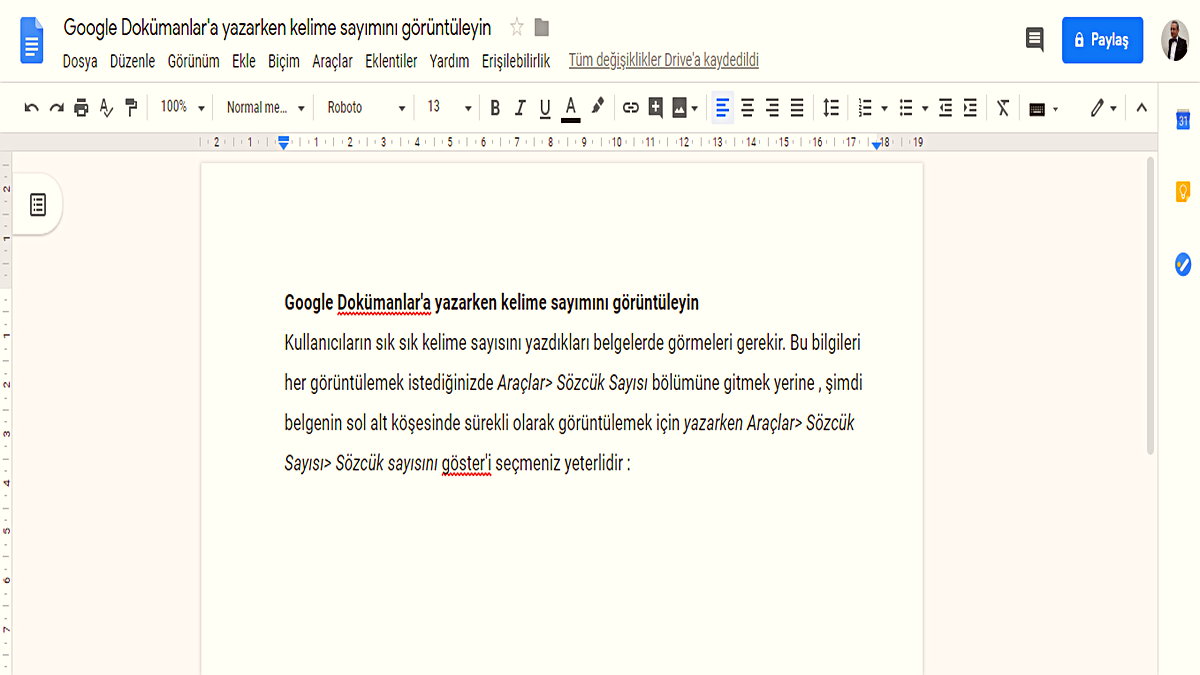Click the user profile avatar
The height and width of the screenshot is (675, 1200).
click(x=1176, y=40)
